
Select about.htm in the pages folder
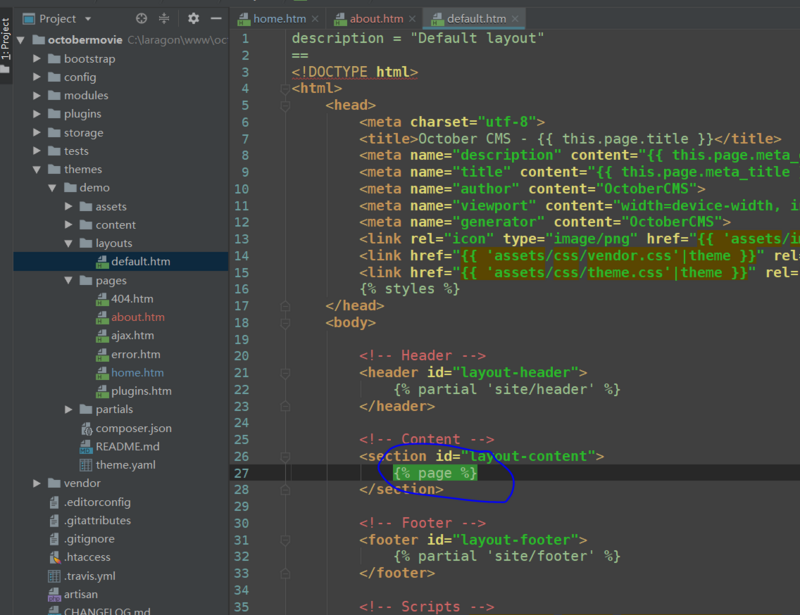point(138,317)
